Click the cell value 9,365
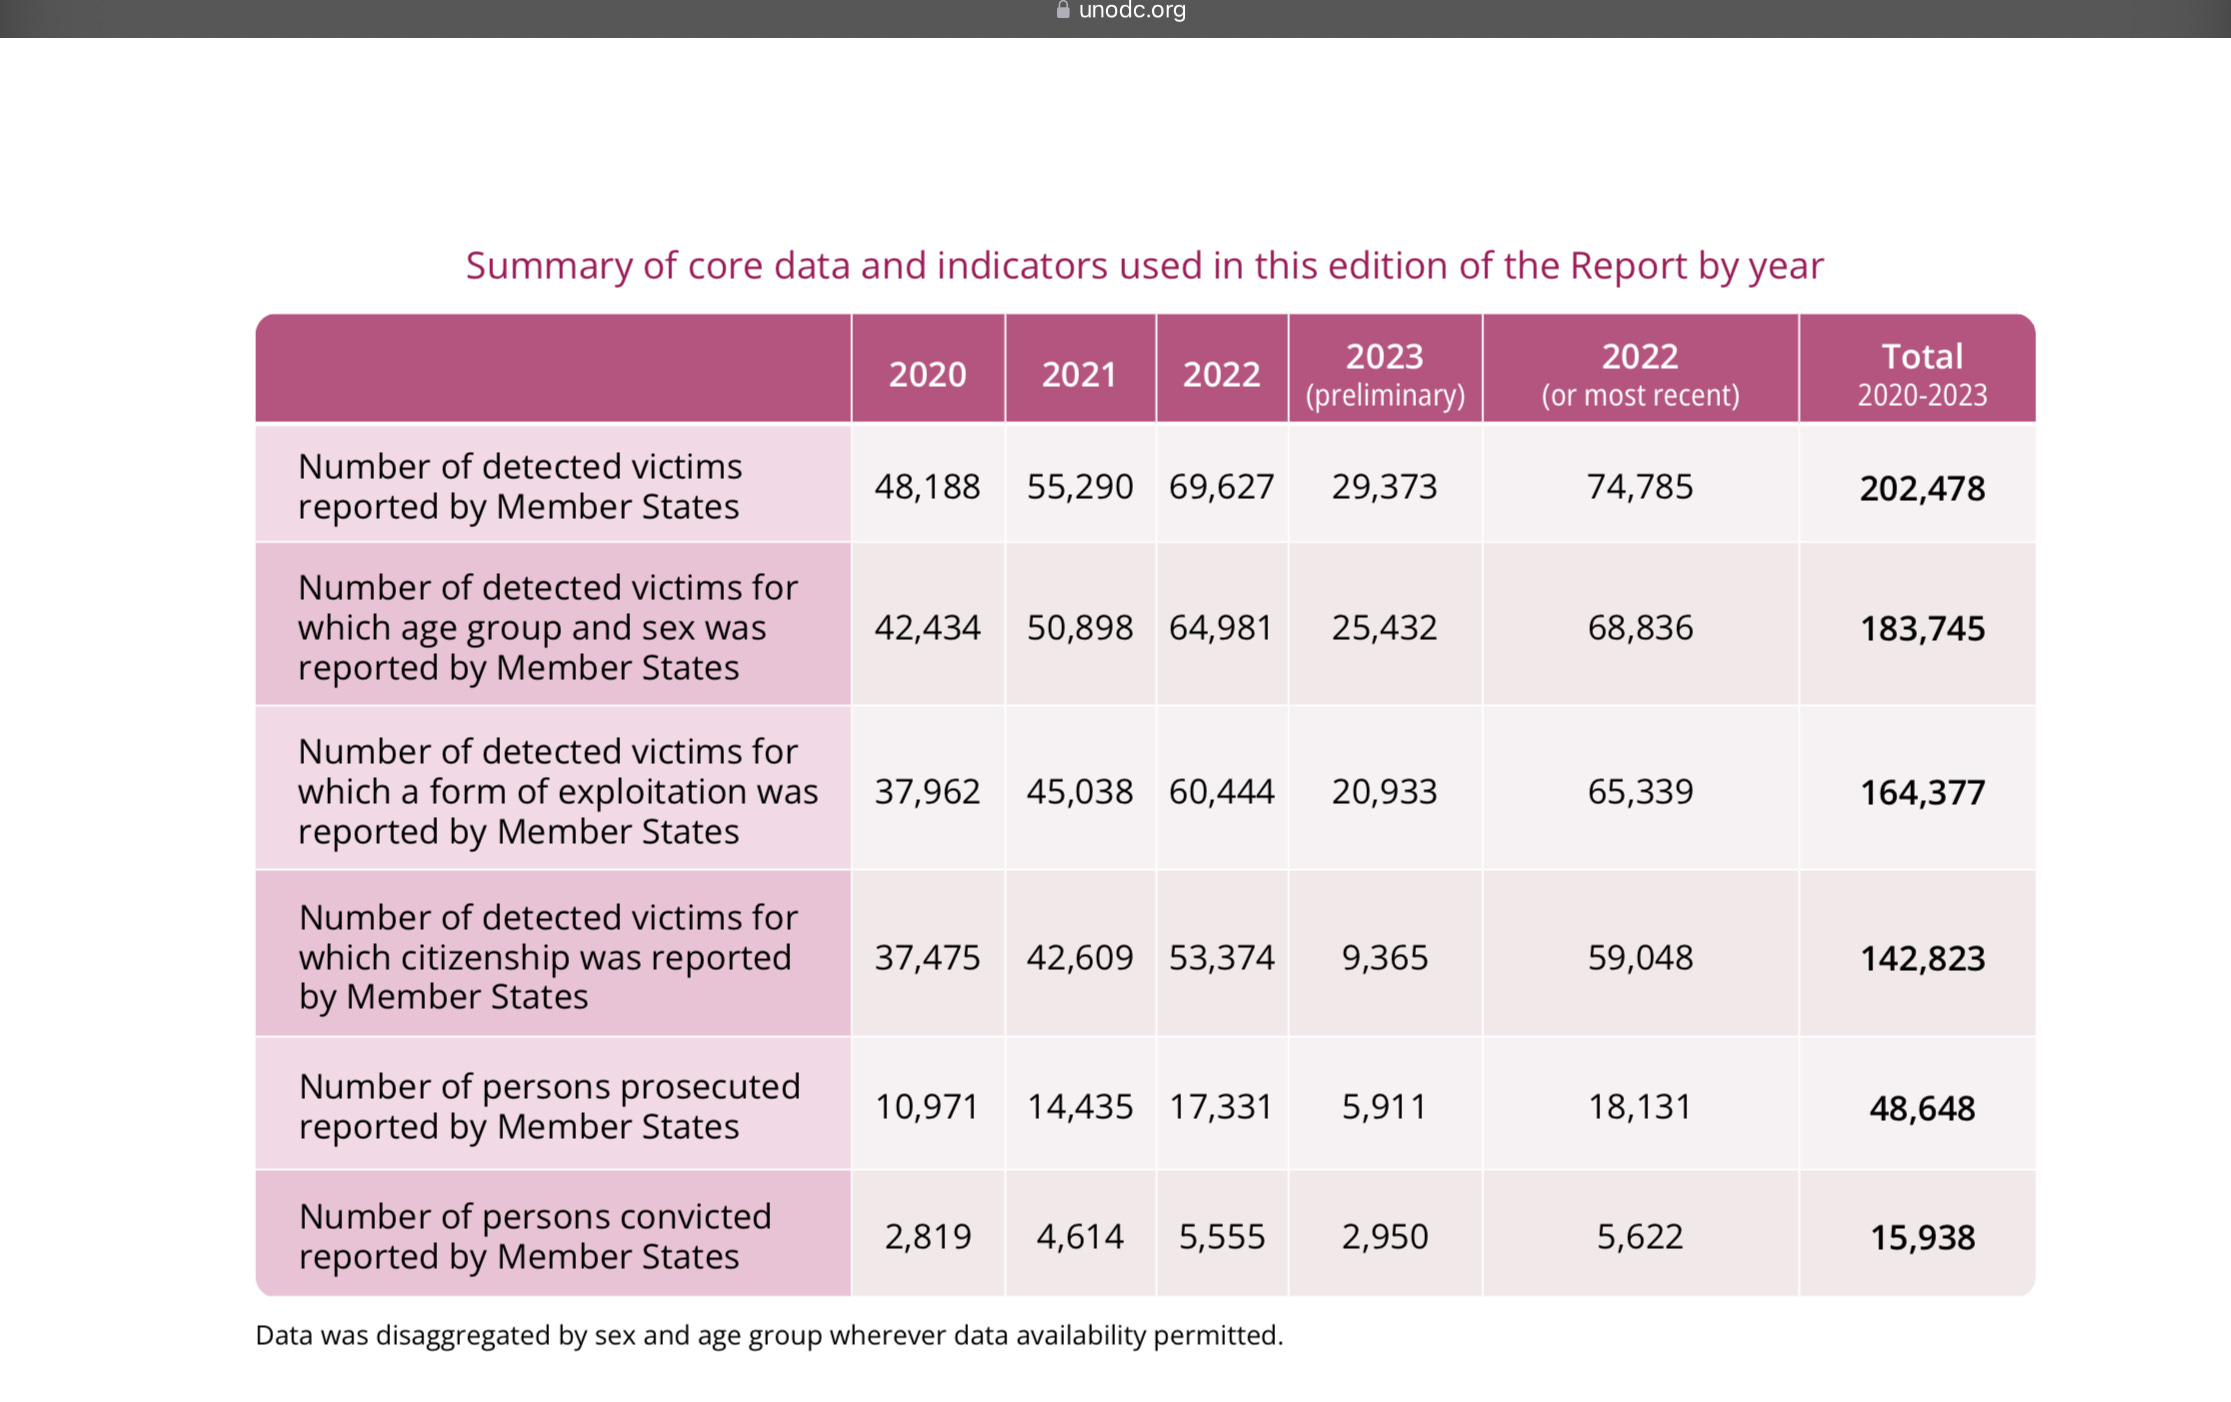Viewport: 2231px width, 1402px height. [x=1385, y=958]
